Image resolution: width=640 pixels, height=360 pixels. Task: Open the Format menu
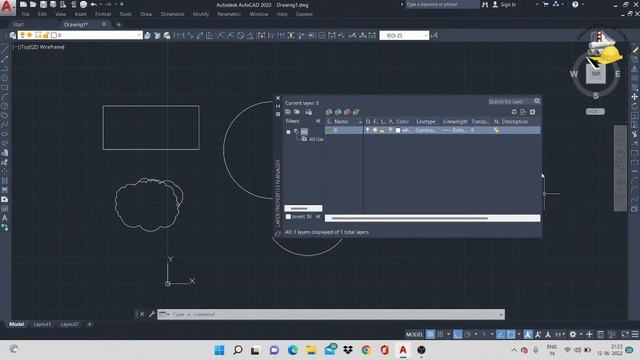pos(103,14)
